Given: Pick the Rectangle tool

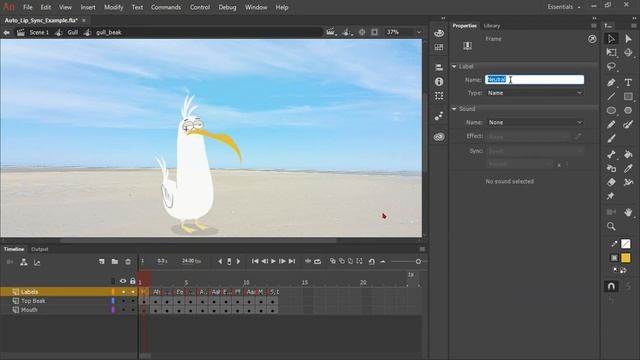Looking at the screenshot, I should (628, 97).
